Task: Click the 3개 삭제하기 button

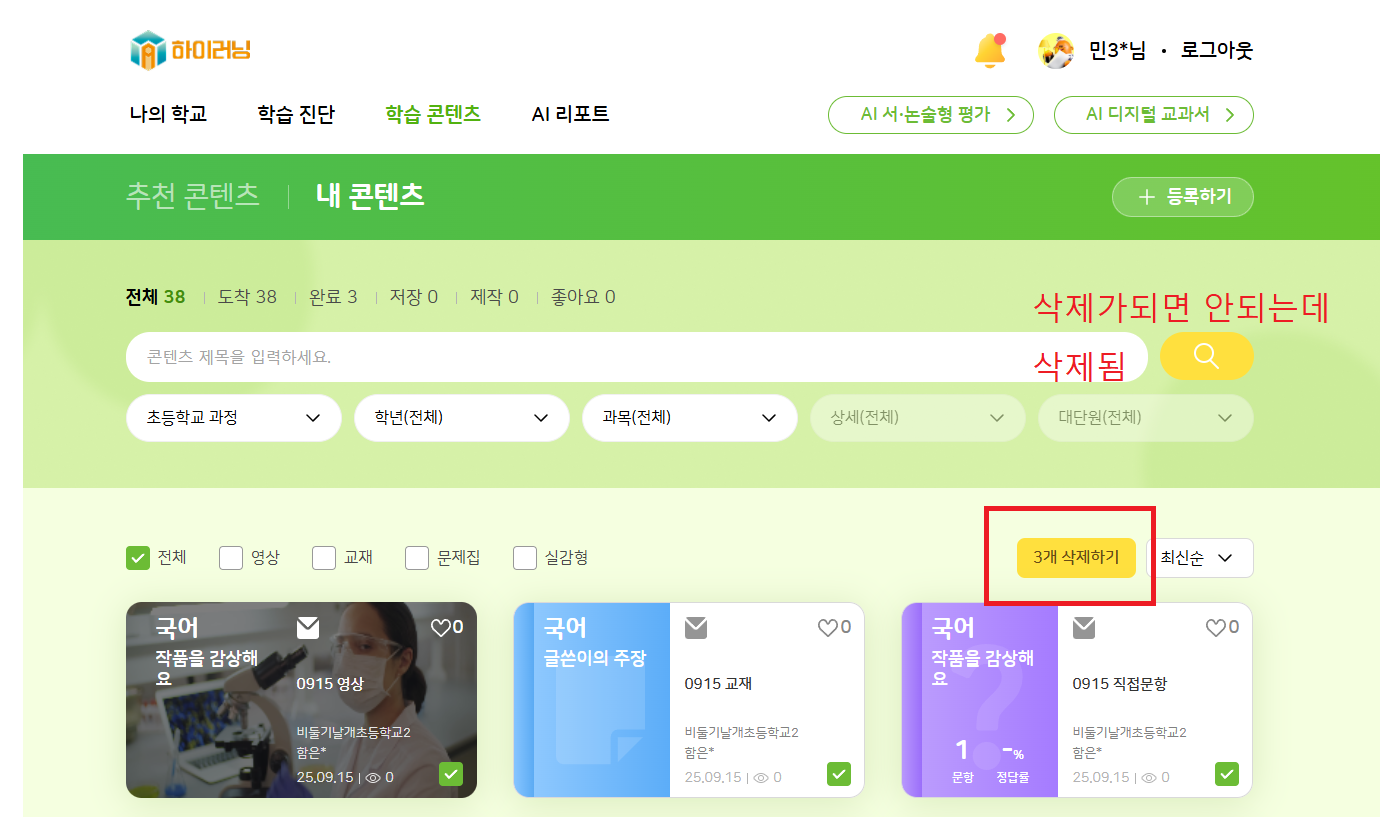Action: point(1076,558)
